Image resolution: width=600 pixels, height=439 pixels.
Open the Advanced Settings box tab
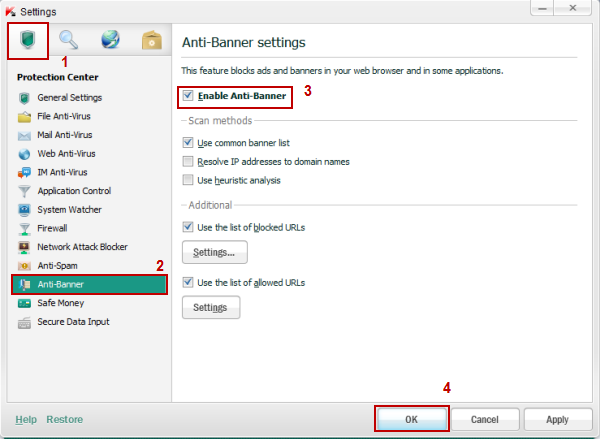pyautogui.click(x=152, y=40)
